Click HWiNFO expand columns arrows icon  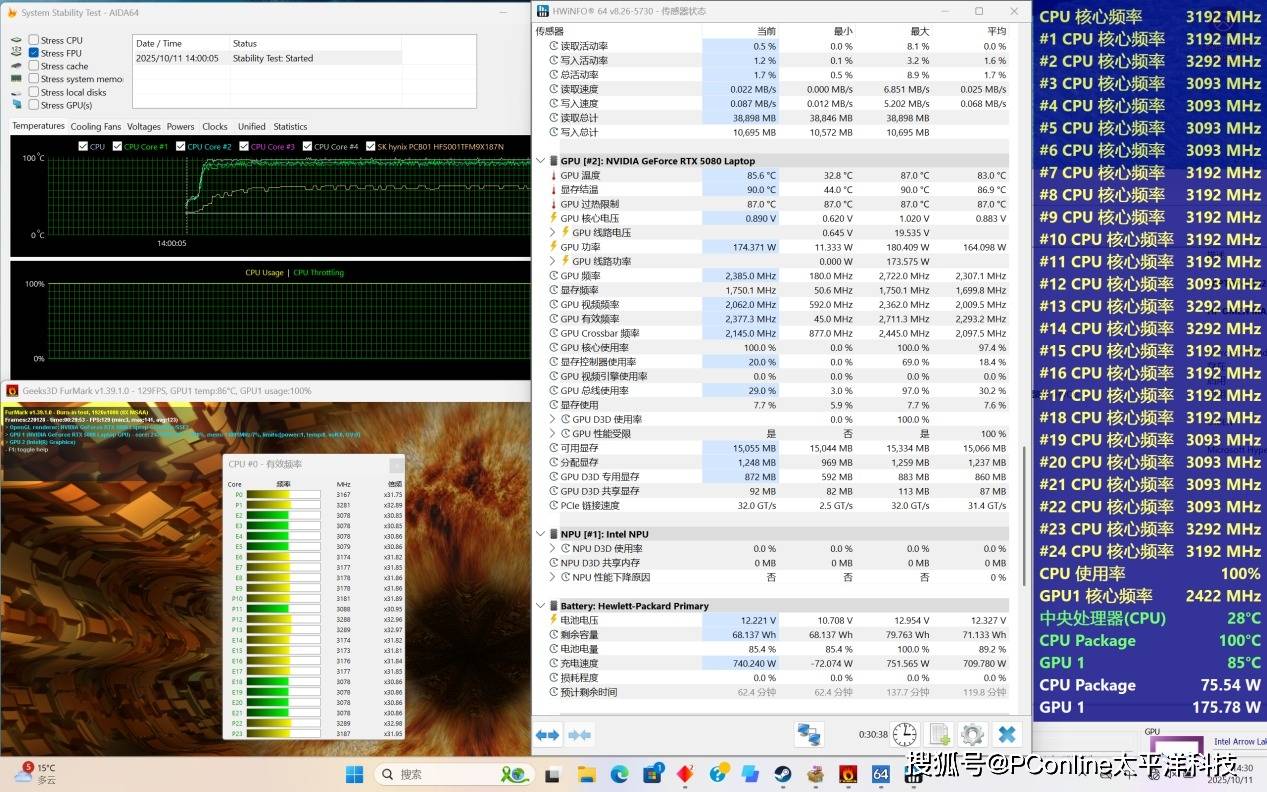point(548,735)
